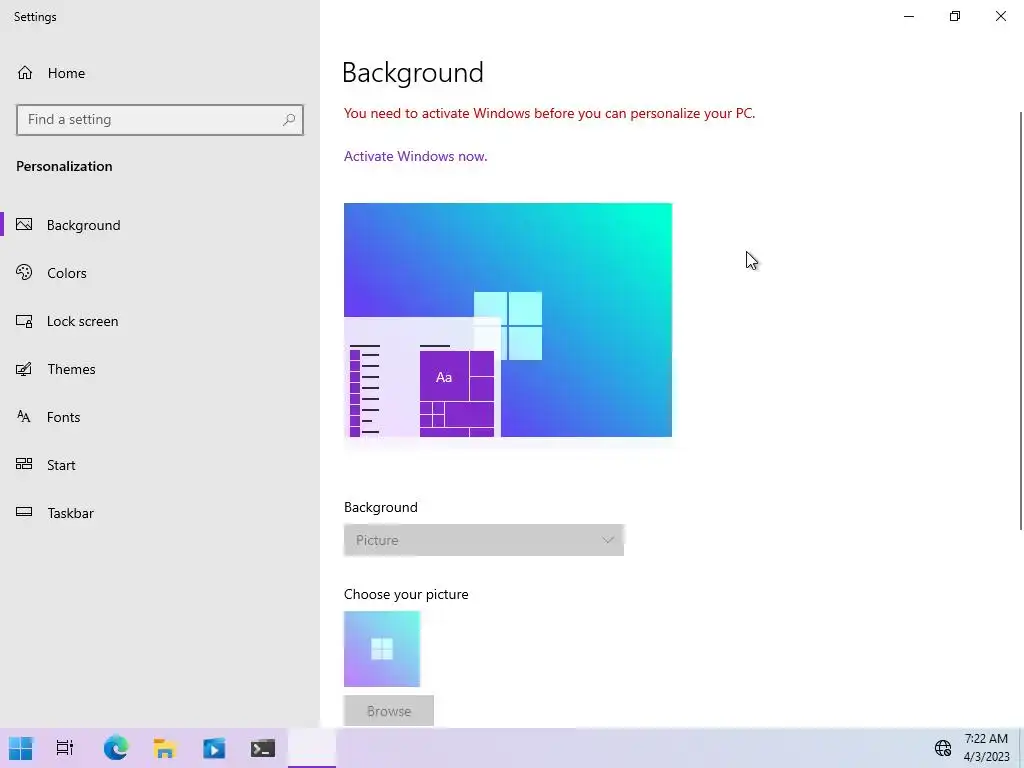Click into the Find a setting search box
Screen dimensions: 1024x768
coord(160,120)
